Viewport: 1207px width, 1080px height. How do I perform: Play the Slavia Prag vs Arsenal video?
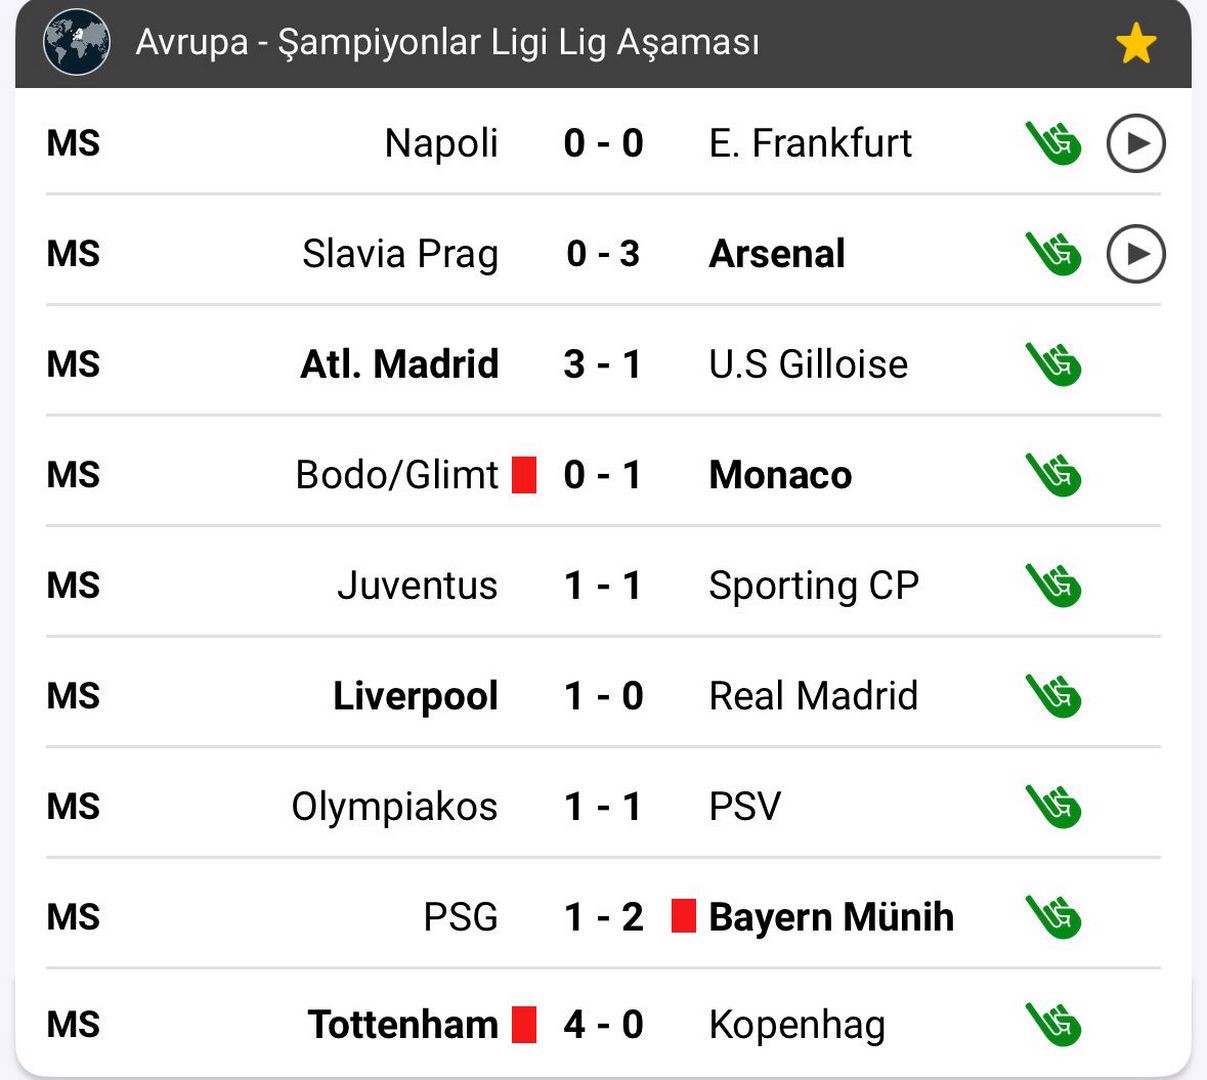pyautogui.click(x=1136, y=254)
